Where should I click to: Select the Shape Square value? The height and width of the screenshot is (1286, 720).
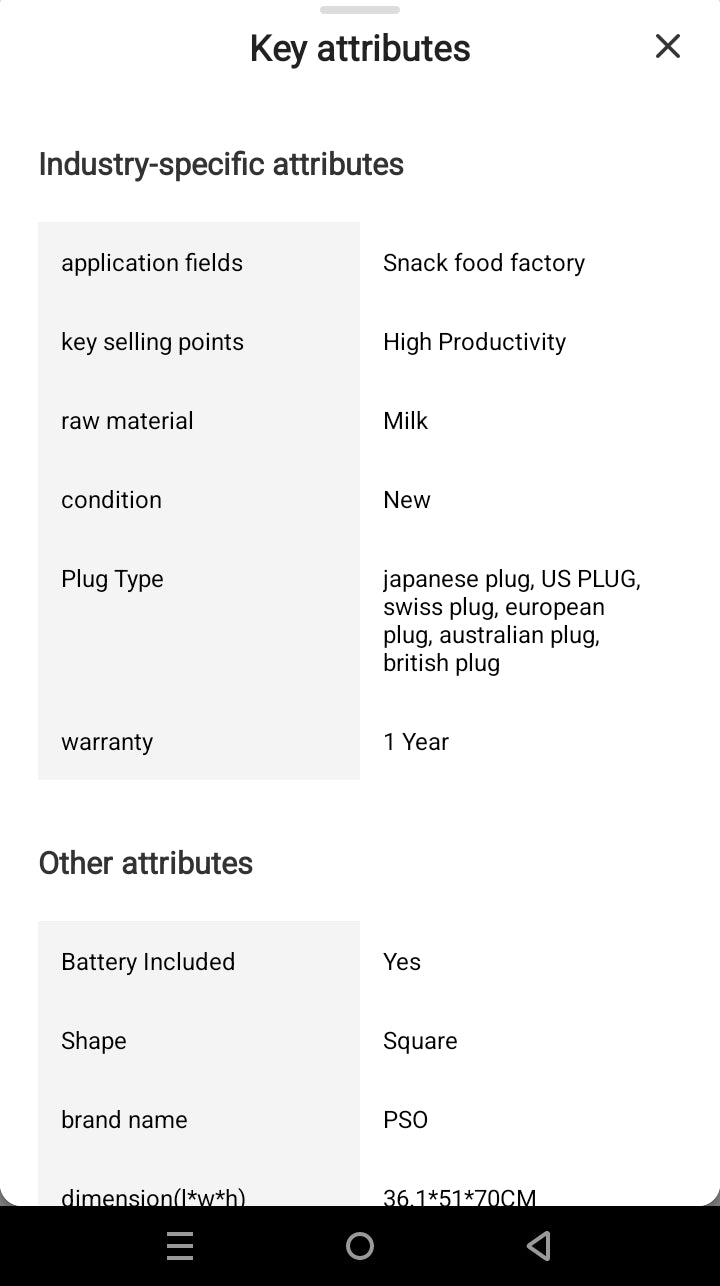420,1041
